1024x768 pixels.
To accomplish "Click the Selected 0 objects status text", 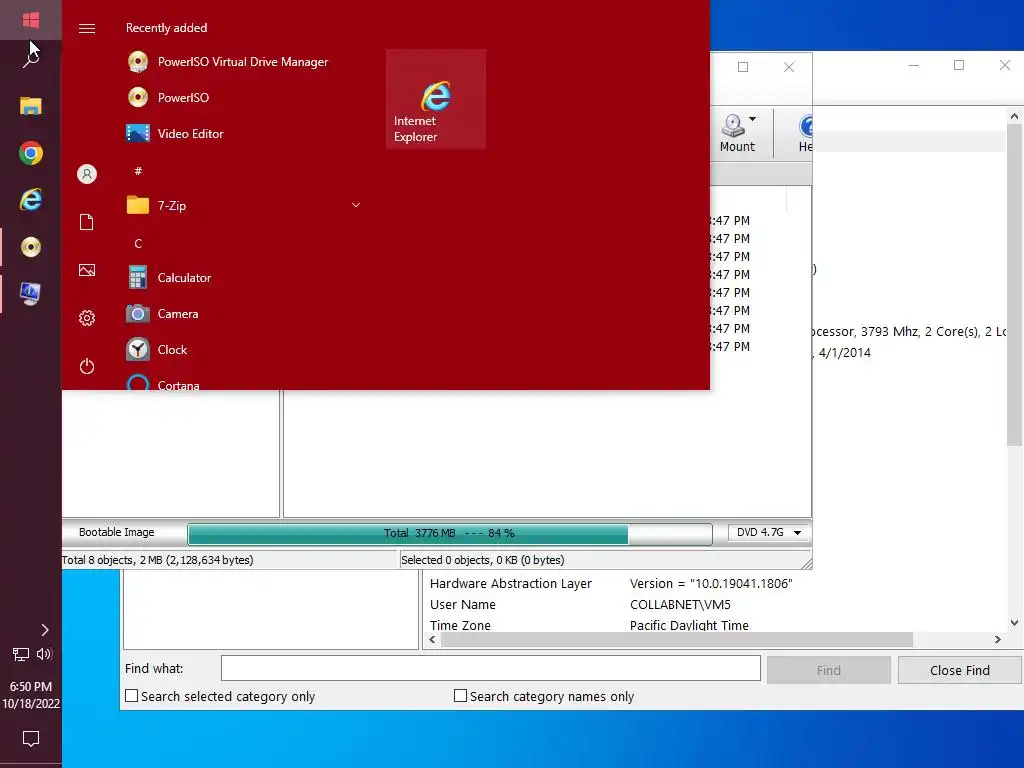I will point(483,560).
